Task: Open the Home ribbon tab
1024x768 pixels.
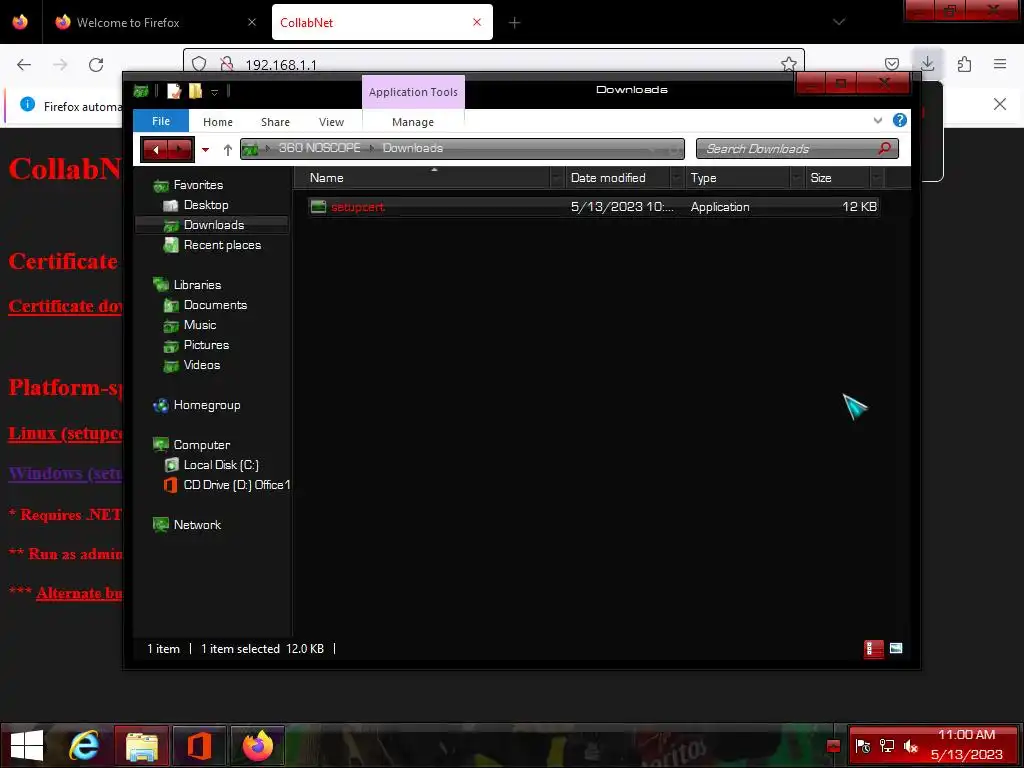Action: click(x=217, y=122)
